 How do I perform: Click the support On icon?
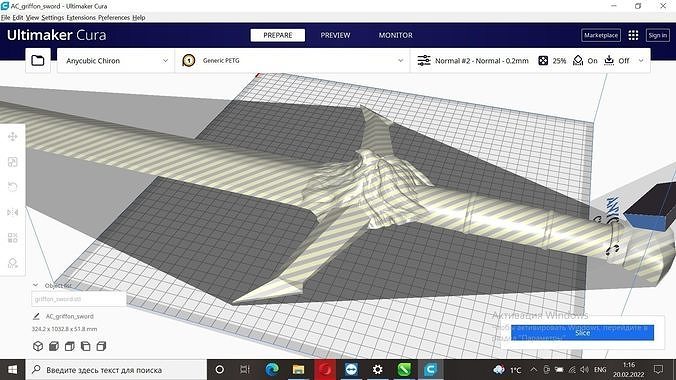(x=578, y=61)
